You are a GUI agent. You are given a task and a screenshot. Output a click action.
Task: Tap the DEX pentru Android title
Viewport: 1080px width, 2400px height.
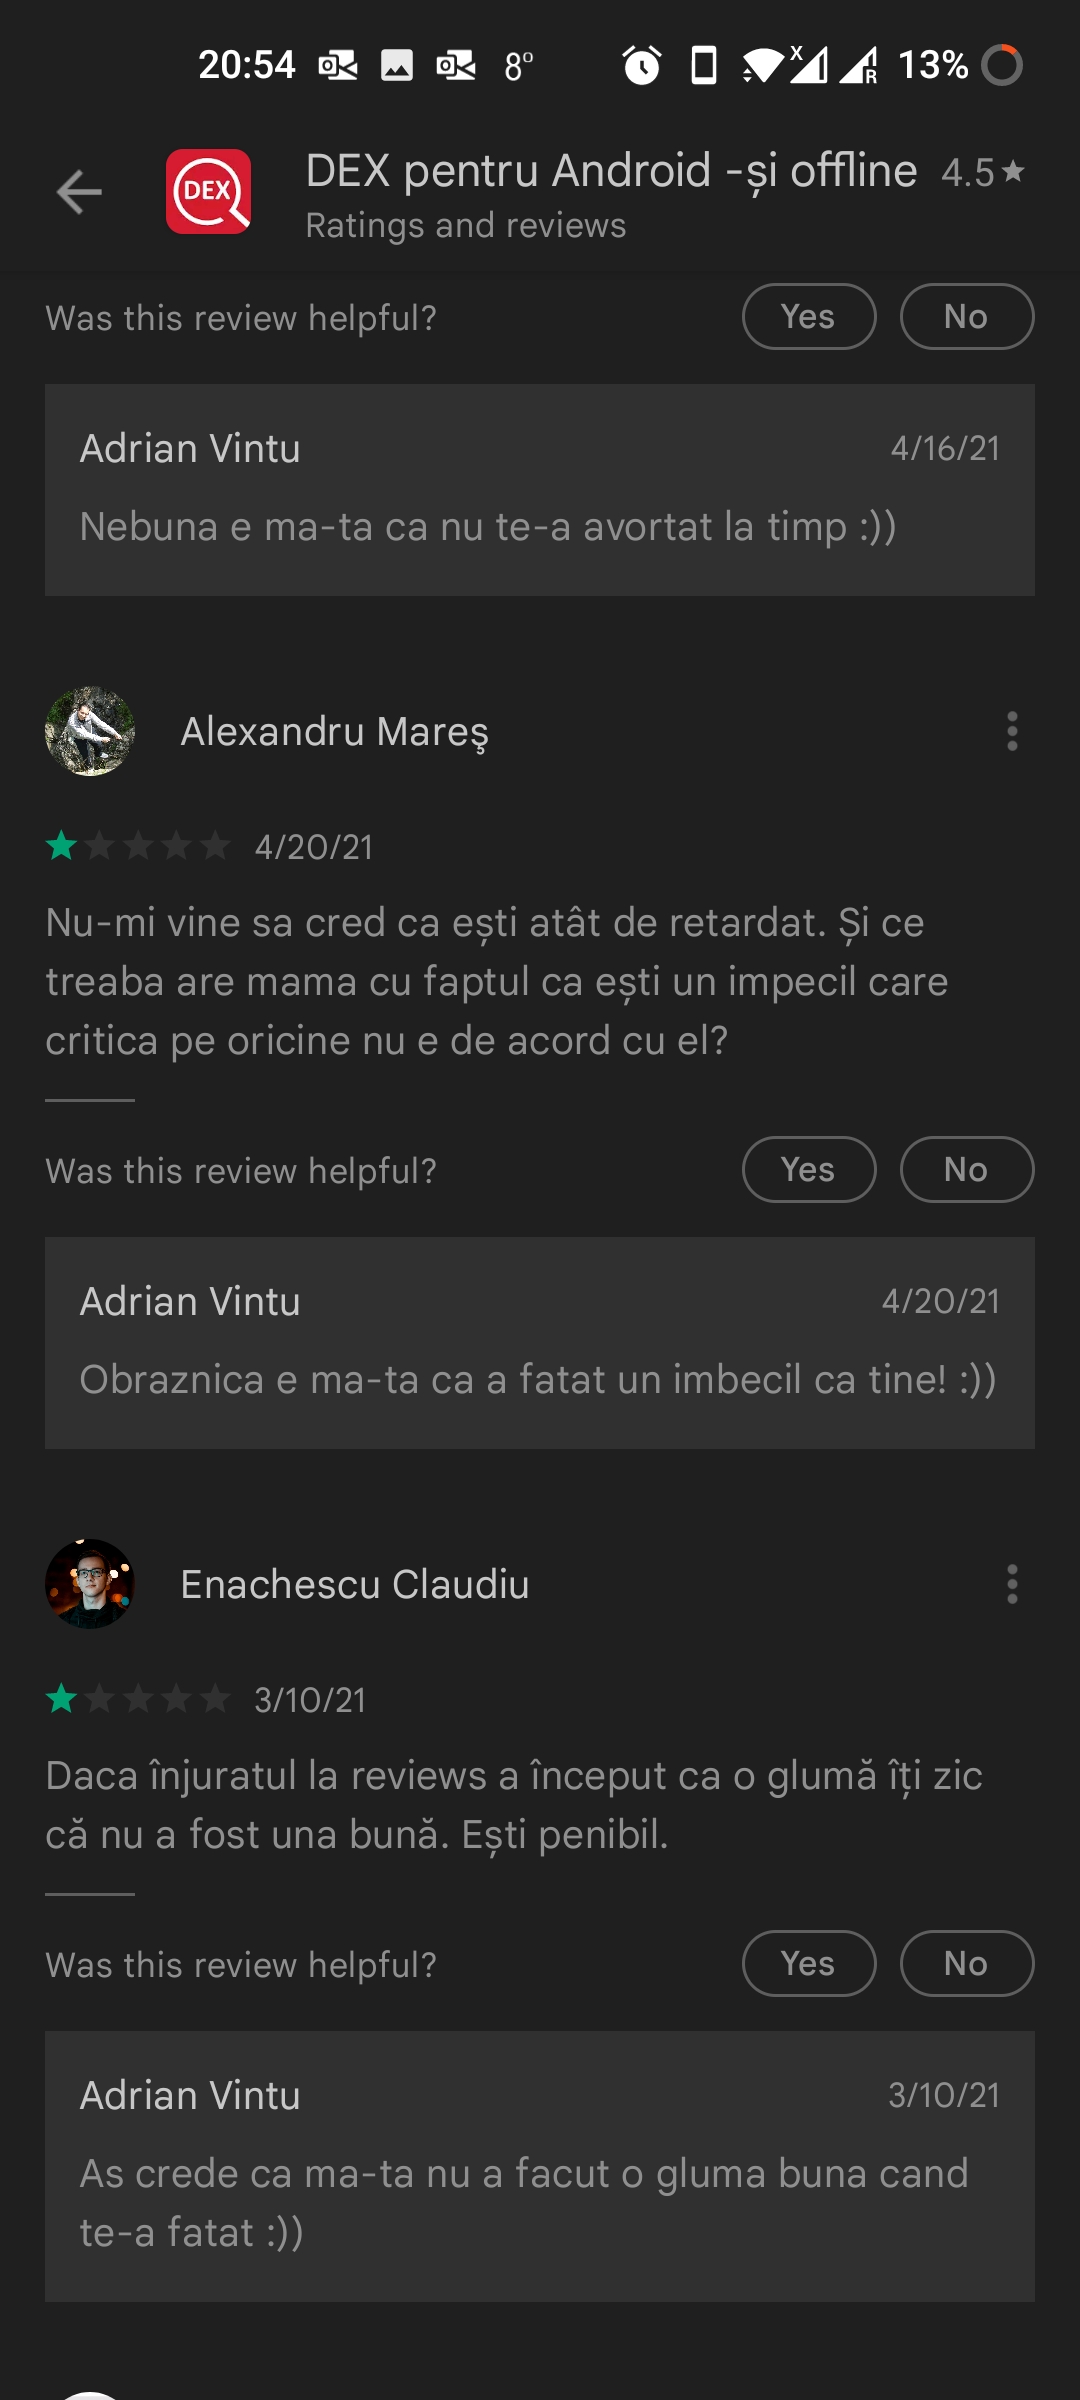pyautogui.click(x=611, y=170)
